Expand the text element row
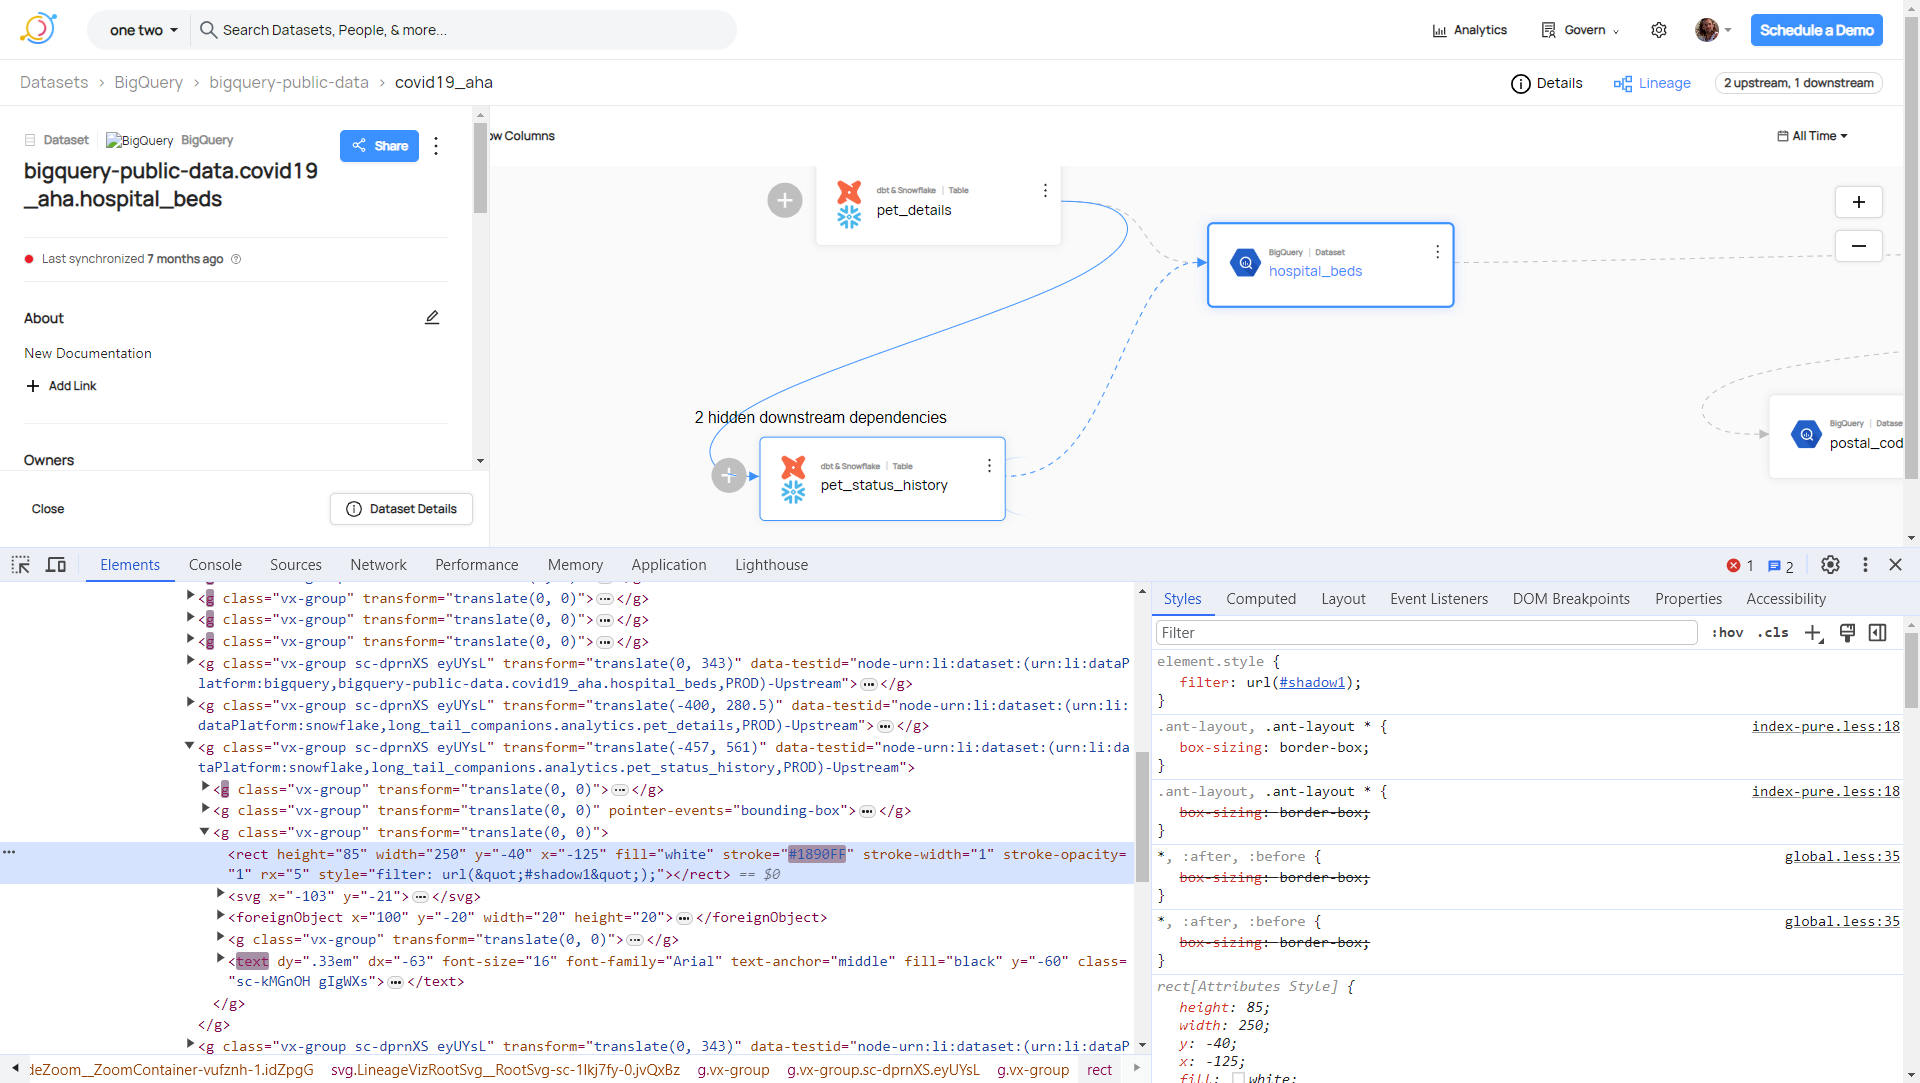This screenshot has width=1920, height=1083. tap(220, 959)
